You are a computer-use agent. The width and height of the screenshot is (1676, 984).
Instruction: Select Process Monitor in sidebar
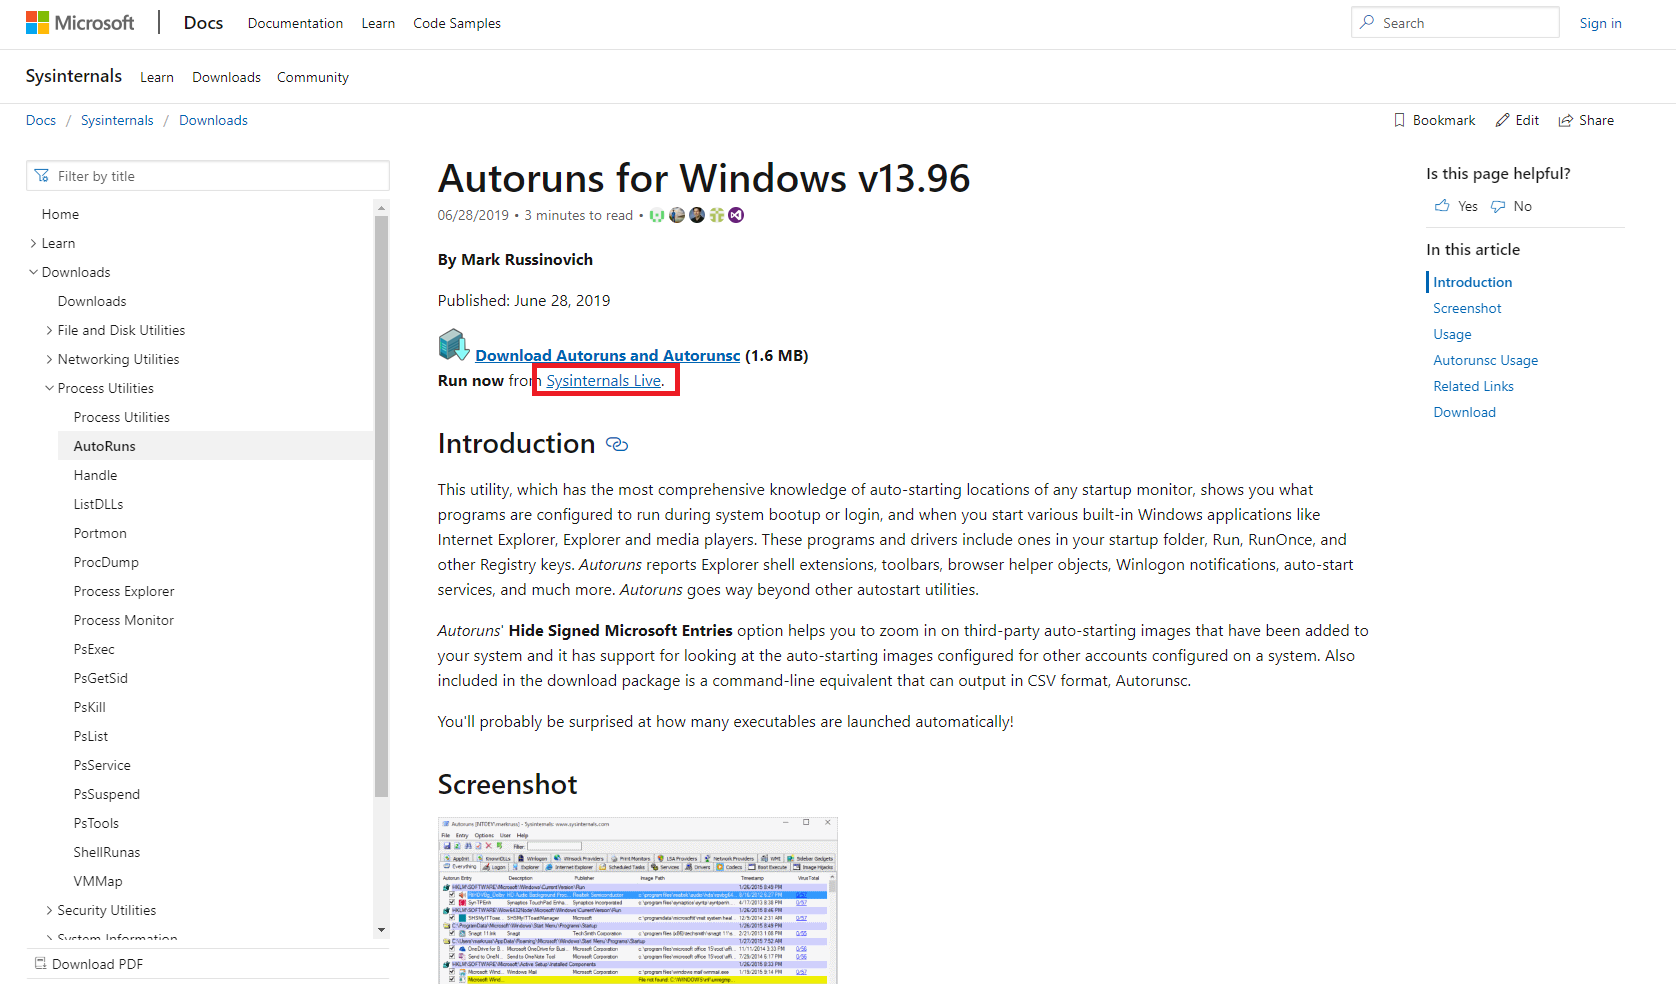pos(124,620)
